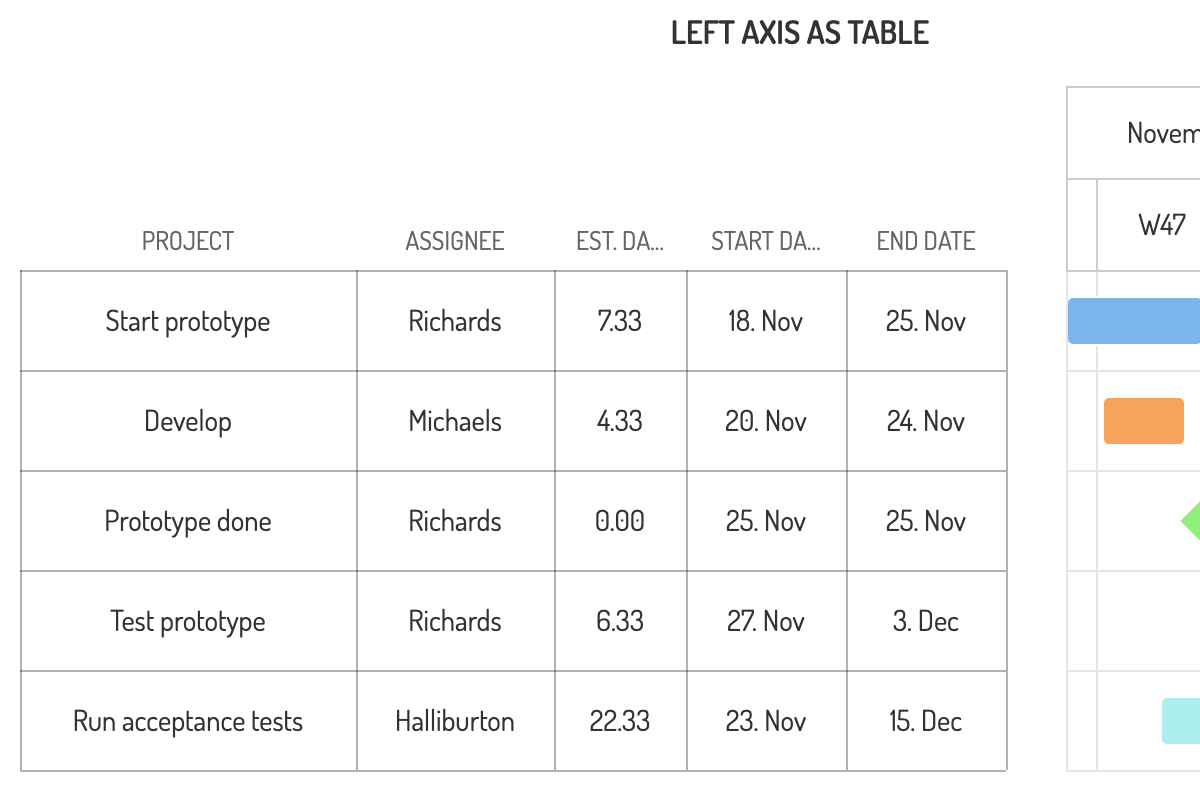Click the PROJECT column header

coord(188,241)
